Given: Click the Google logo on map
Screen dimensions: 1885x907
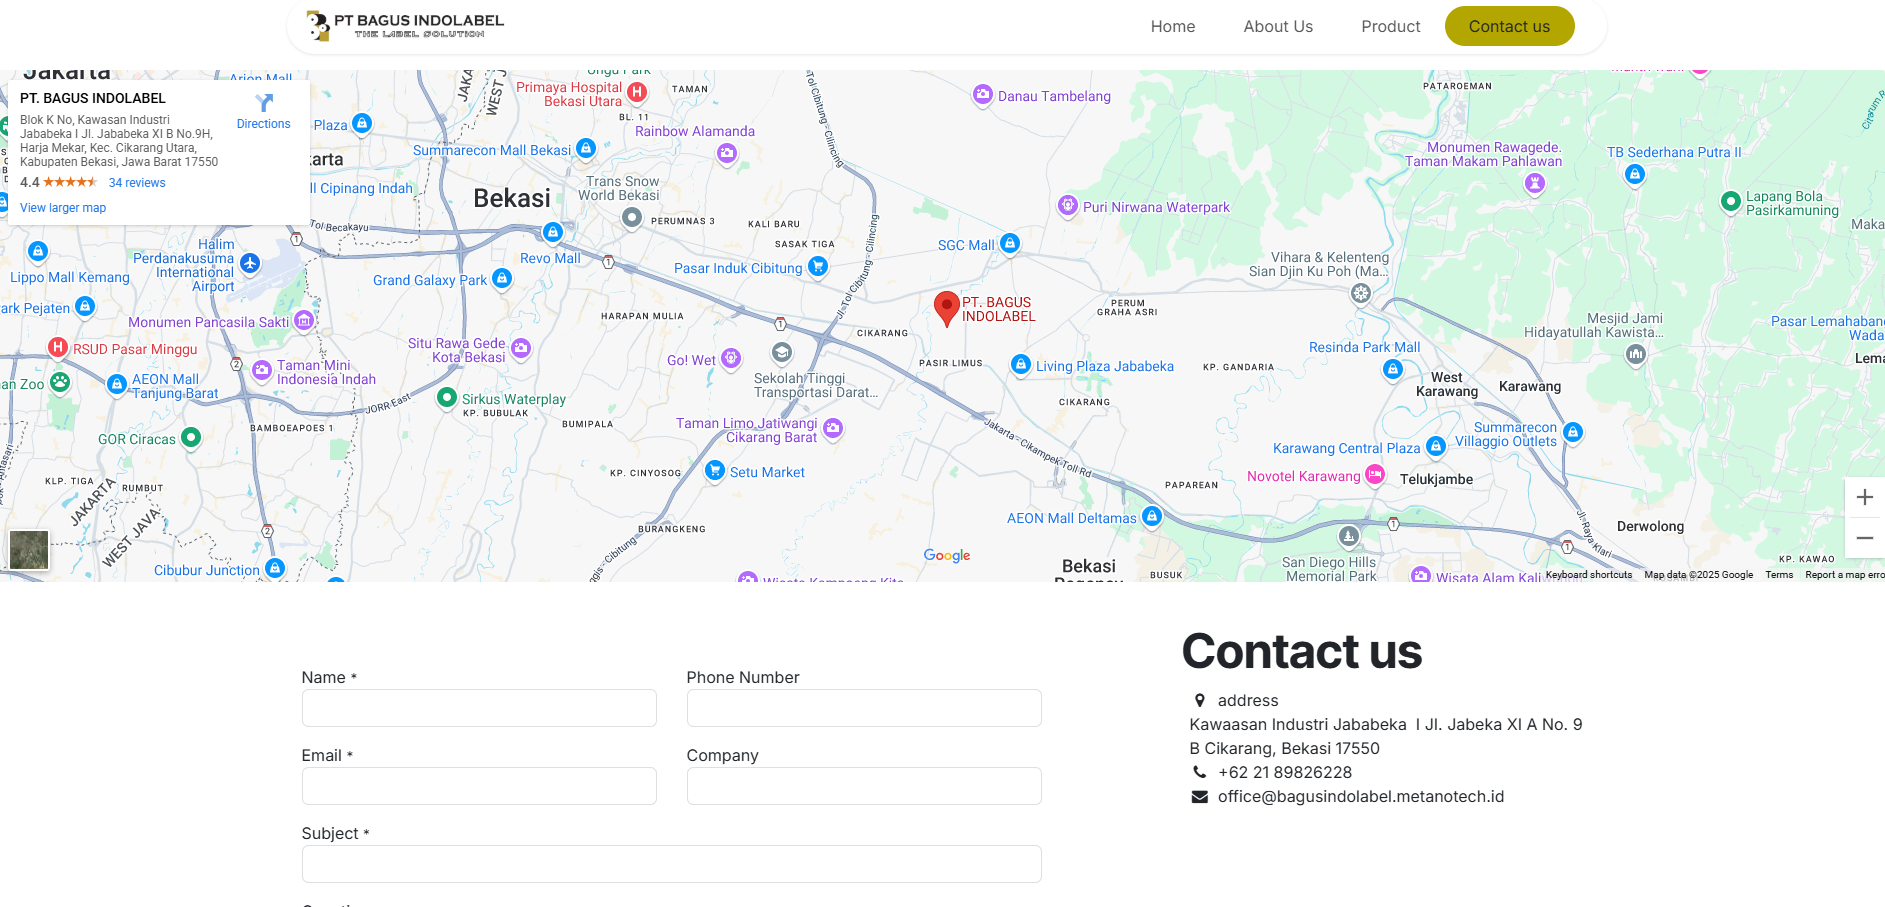Looking at the screenshot, I should 947,555.
